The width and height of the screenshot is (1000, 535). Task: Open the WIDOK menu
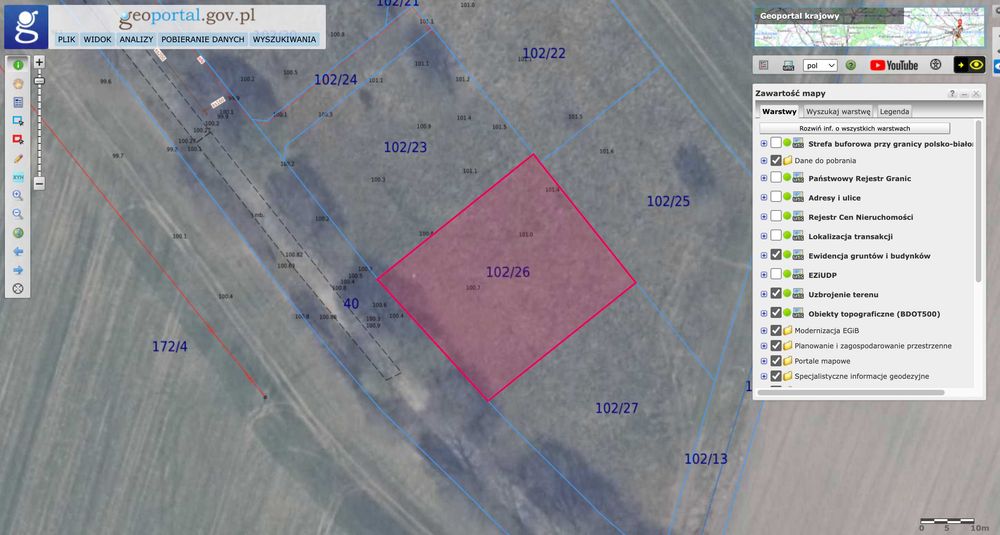98,39
